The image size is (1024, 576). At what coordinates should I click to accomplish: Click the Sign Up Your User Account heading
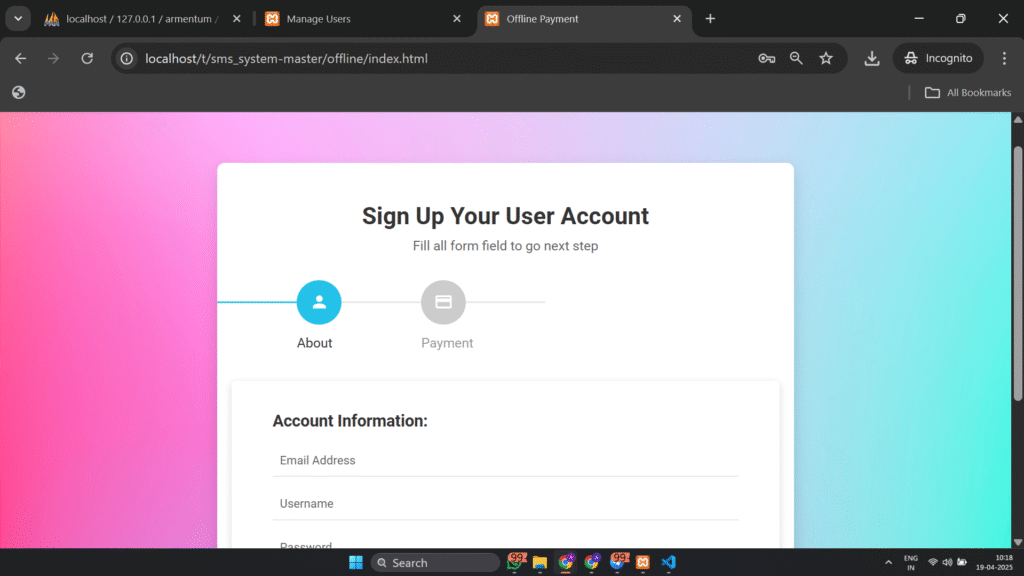coord(505,216)
